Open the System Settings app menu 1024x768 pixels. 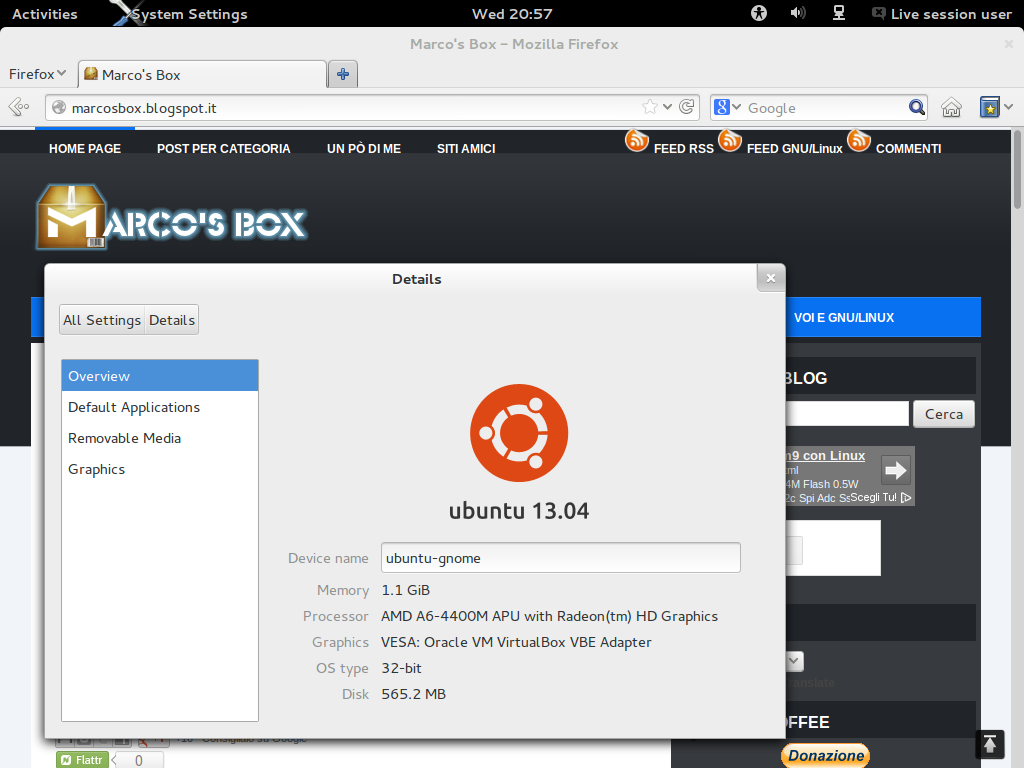(181, 14)
